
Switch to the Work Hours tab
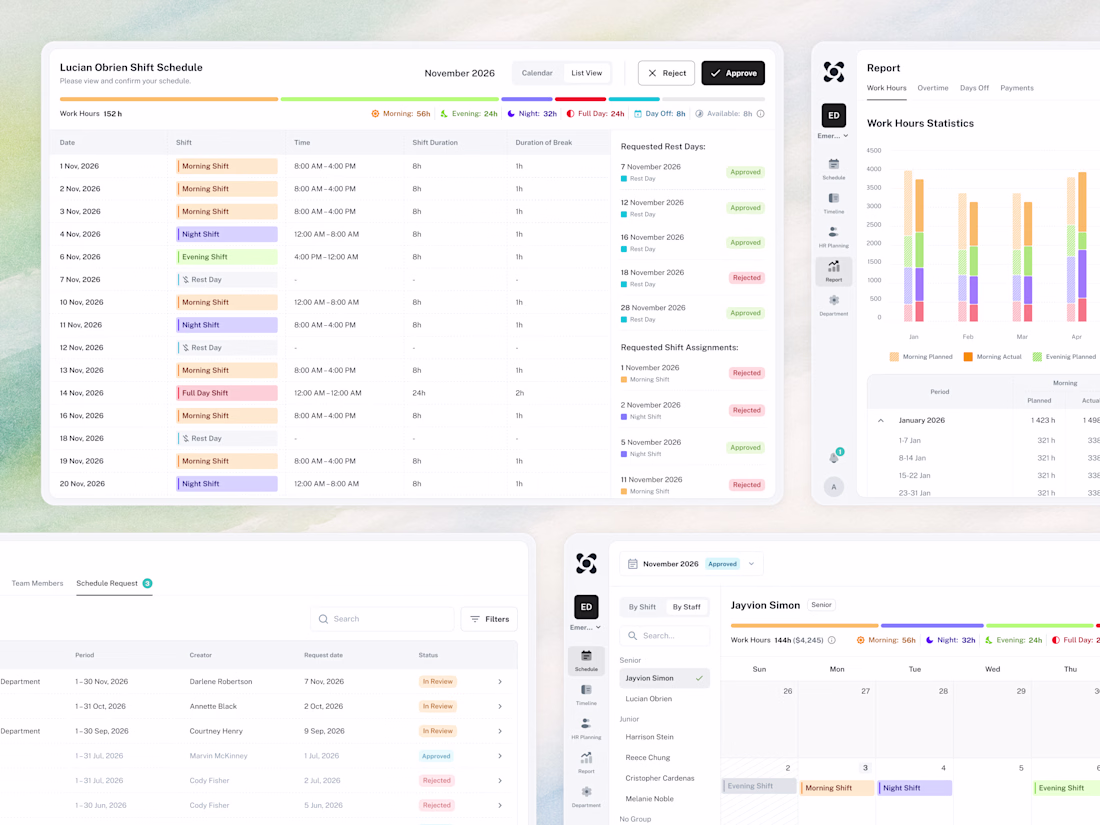886,88
